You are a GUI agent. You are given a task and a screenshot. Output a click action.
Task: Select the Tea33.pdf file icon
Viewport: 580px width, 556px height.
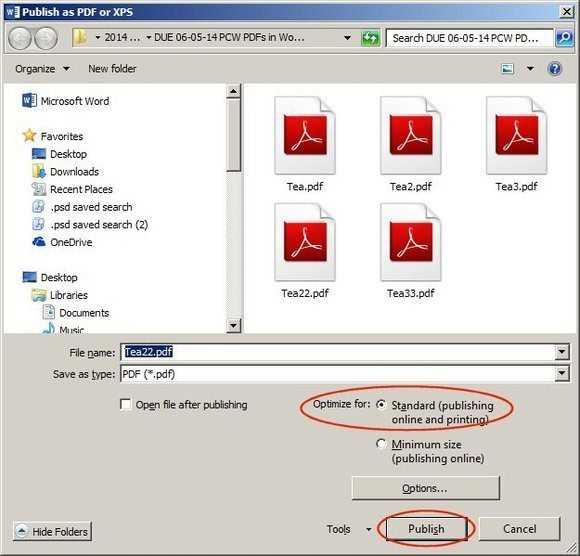click(x=411, y=242)
